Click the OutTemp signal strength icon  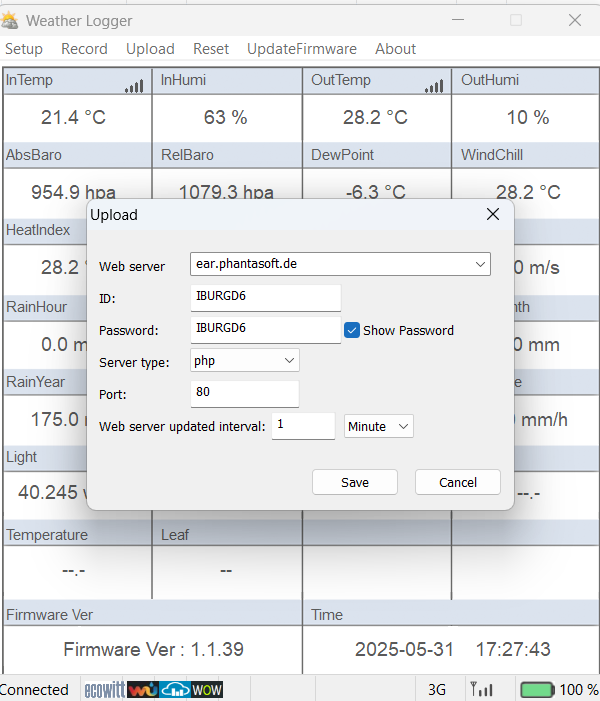pos(434,86)
